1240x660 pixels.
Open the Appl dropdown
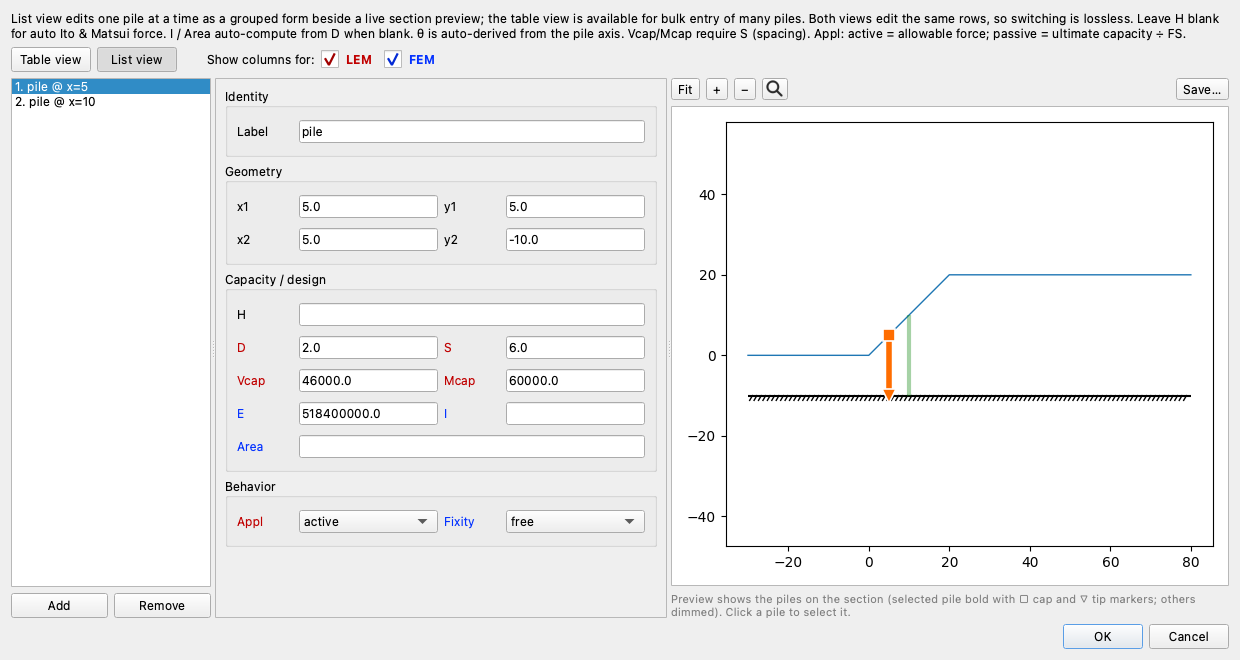point(368,521)
